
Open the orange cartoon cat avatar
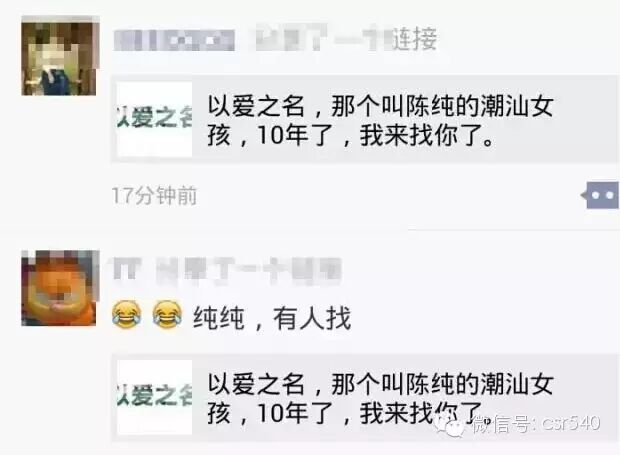pos(60,288)
